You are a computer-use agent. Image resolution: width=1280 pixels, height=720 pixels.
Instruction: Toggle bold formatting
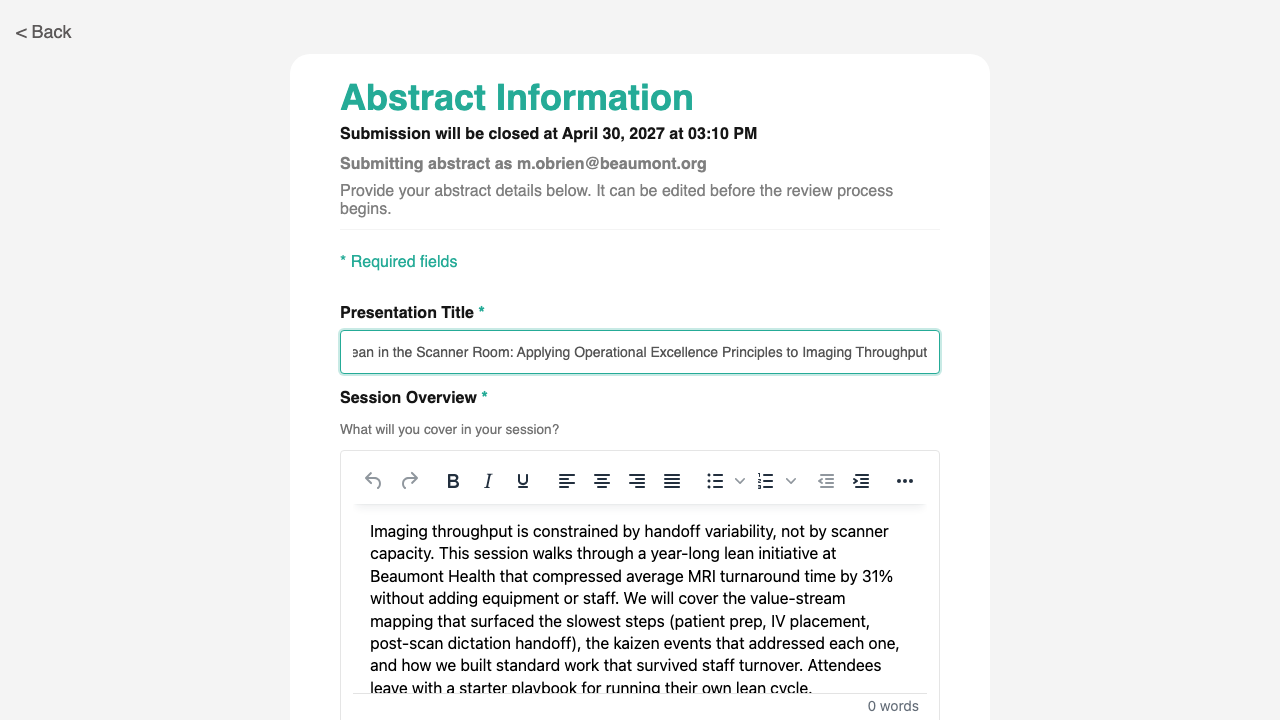tap(453, 481)
